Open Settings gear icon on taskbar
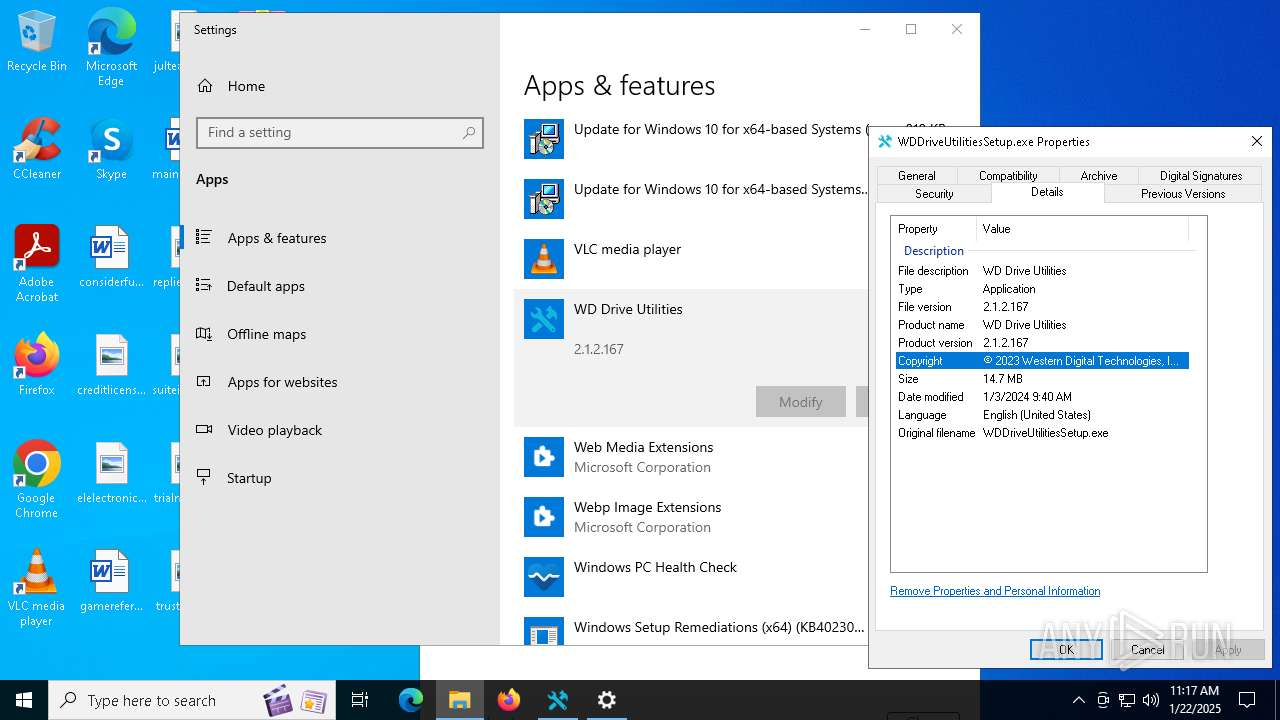This screenshot has height=720, width=1280. point(607,700)
